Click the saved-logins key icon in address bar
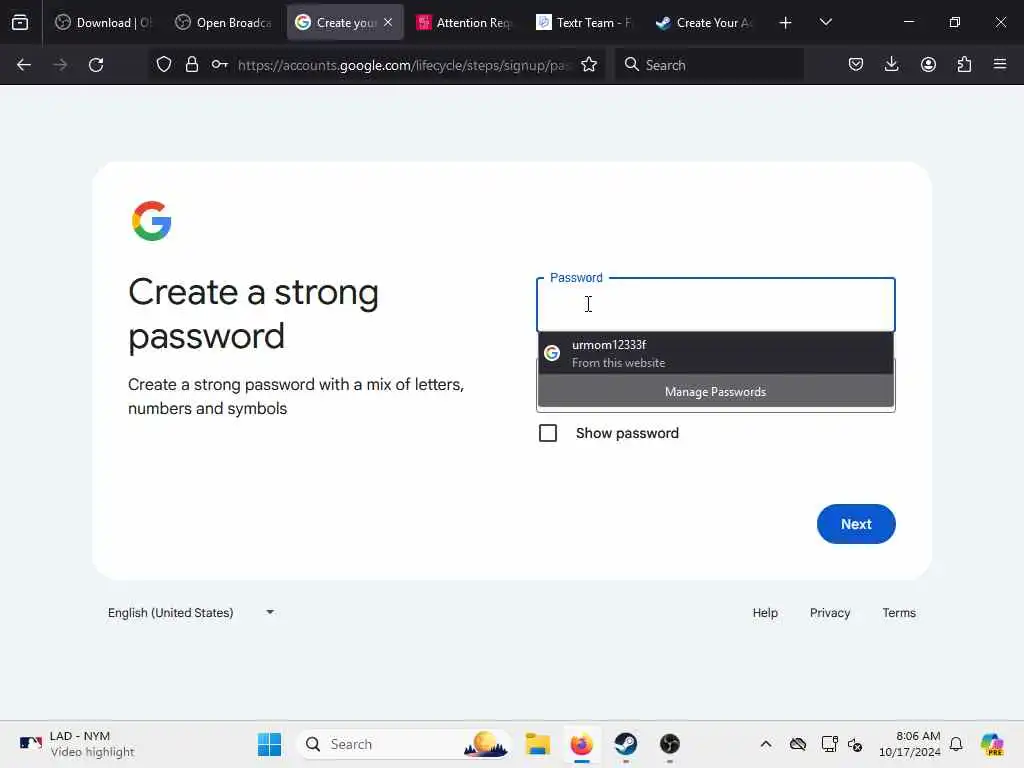Image resolution: width=1024 pixels, height=768 pixels. tap(219, 65)
